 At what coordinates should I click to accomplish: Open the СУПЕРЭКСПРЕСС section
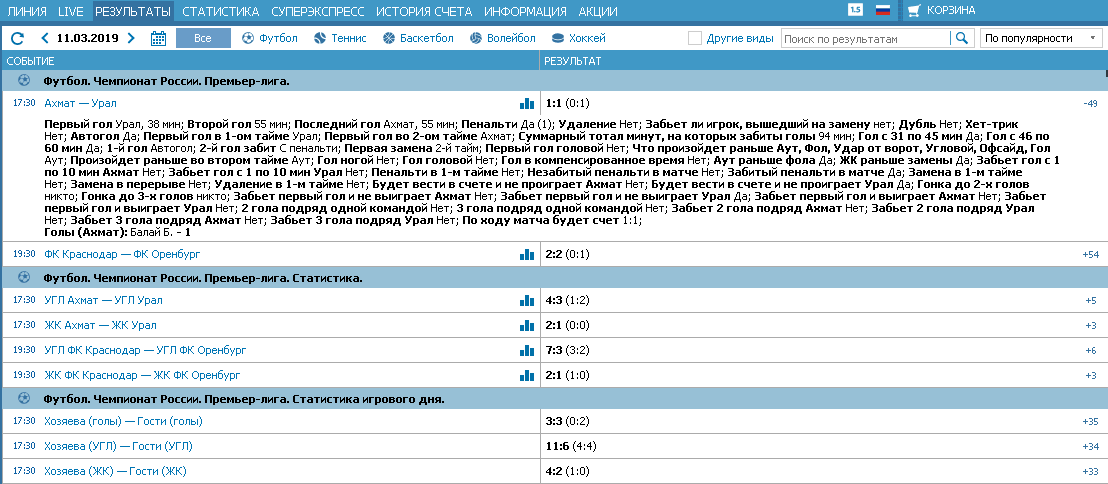click(x=318, y=11)
